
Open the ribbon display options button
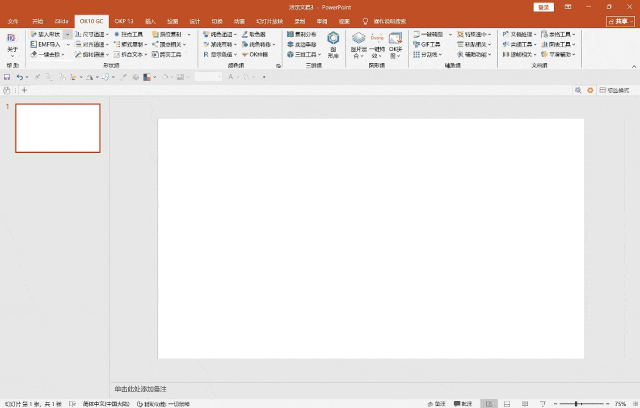[568, 7]
